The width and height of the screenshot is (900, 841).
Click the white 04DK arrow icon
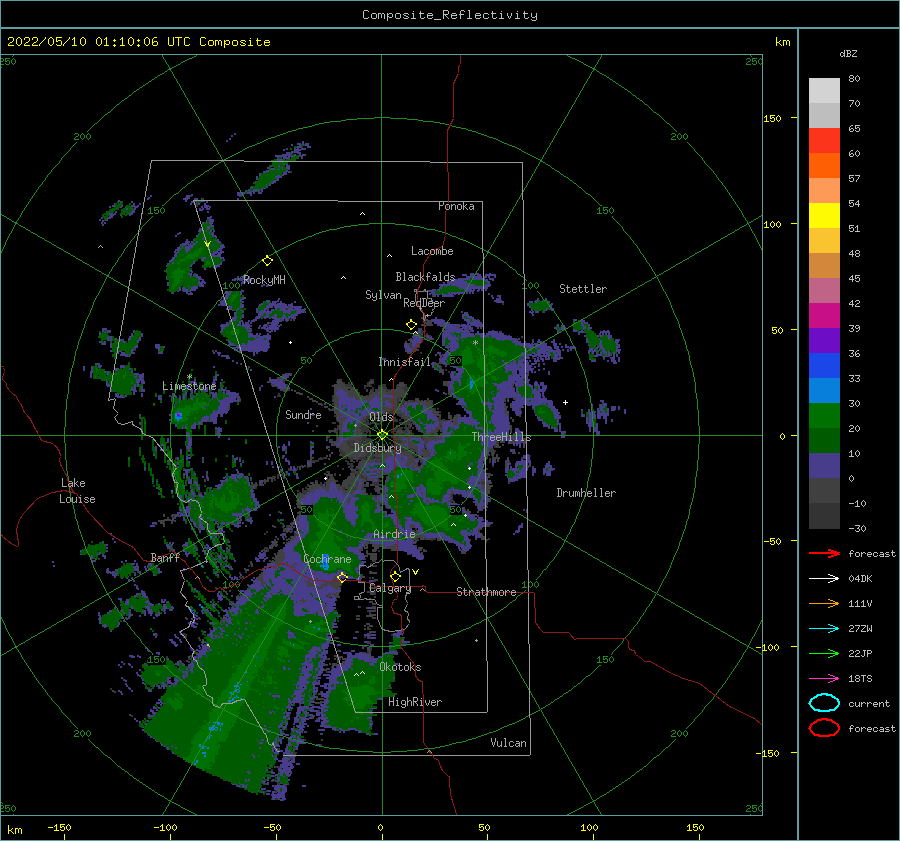[824, 578]
